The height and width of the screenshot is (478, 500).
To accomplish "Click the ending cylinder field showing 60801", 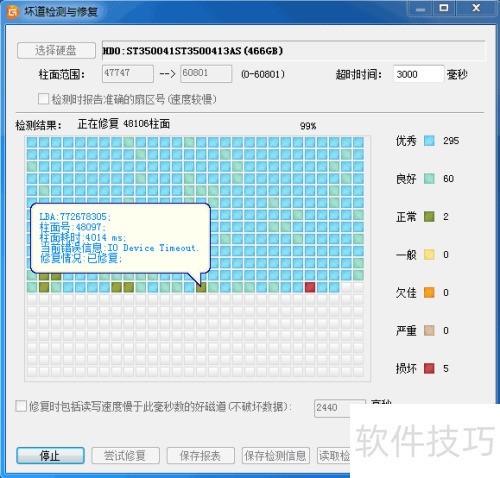I will (x=206, y=74).
